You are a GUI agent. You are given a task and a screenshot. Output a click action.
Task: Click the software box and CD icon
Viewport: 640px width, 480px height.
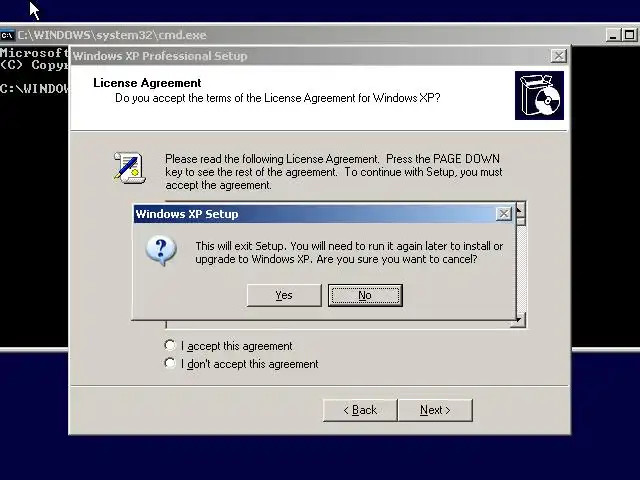(539, 96)
